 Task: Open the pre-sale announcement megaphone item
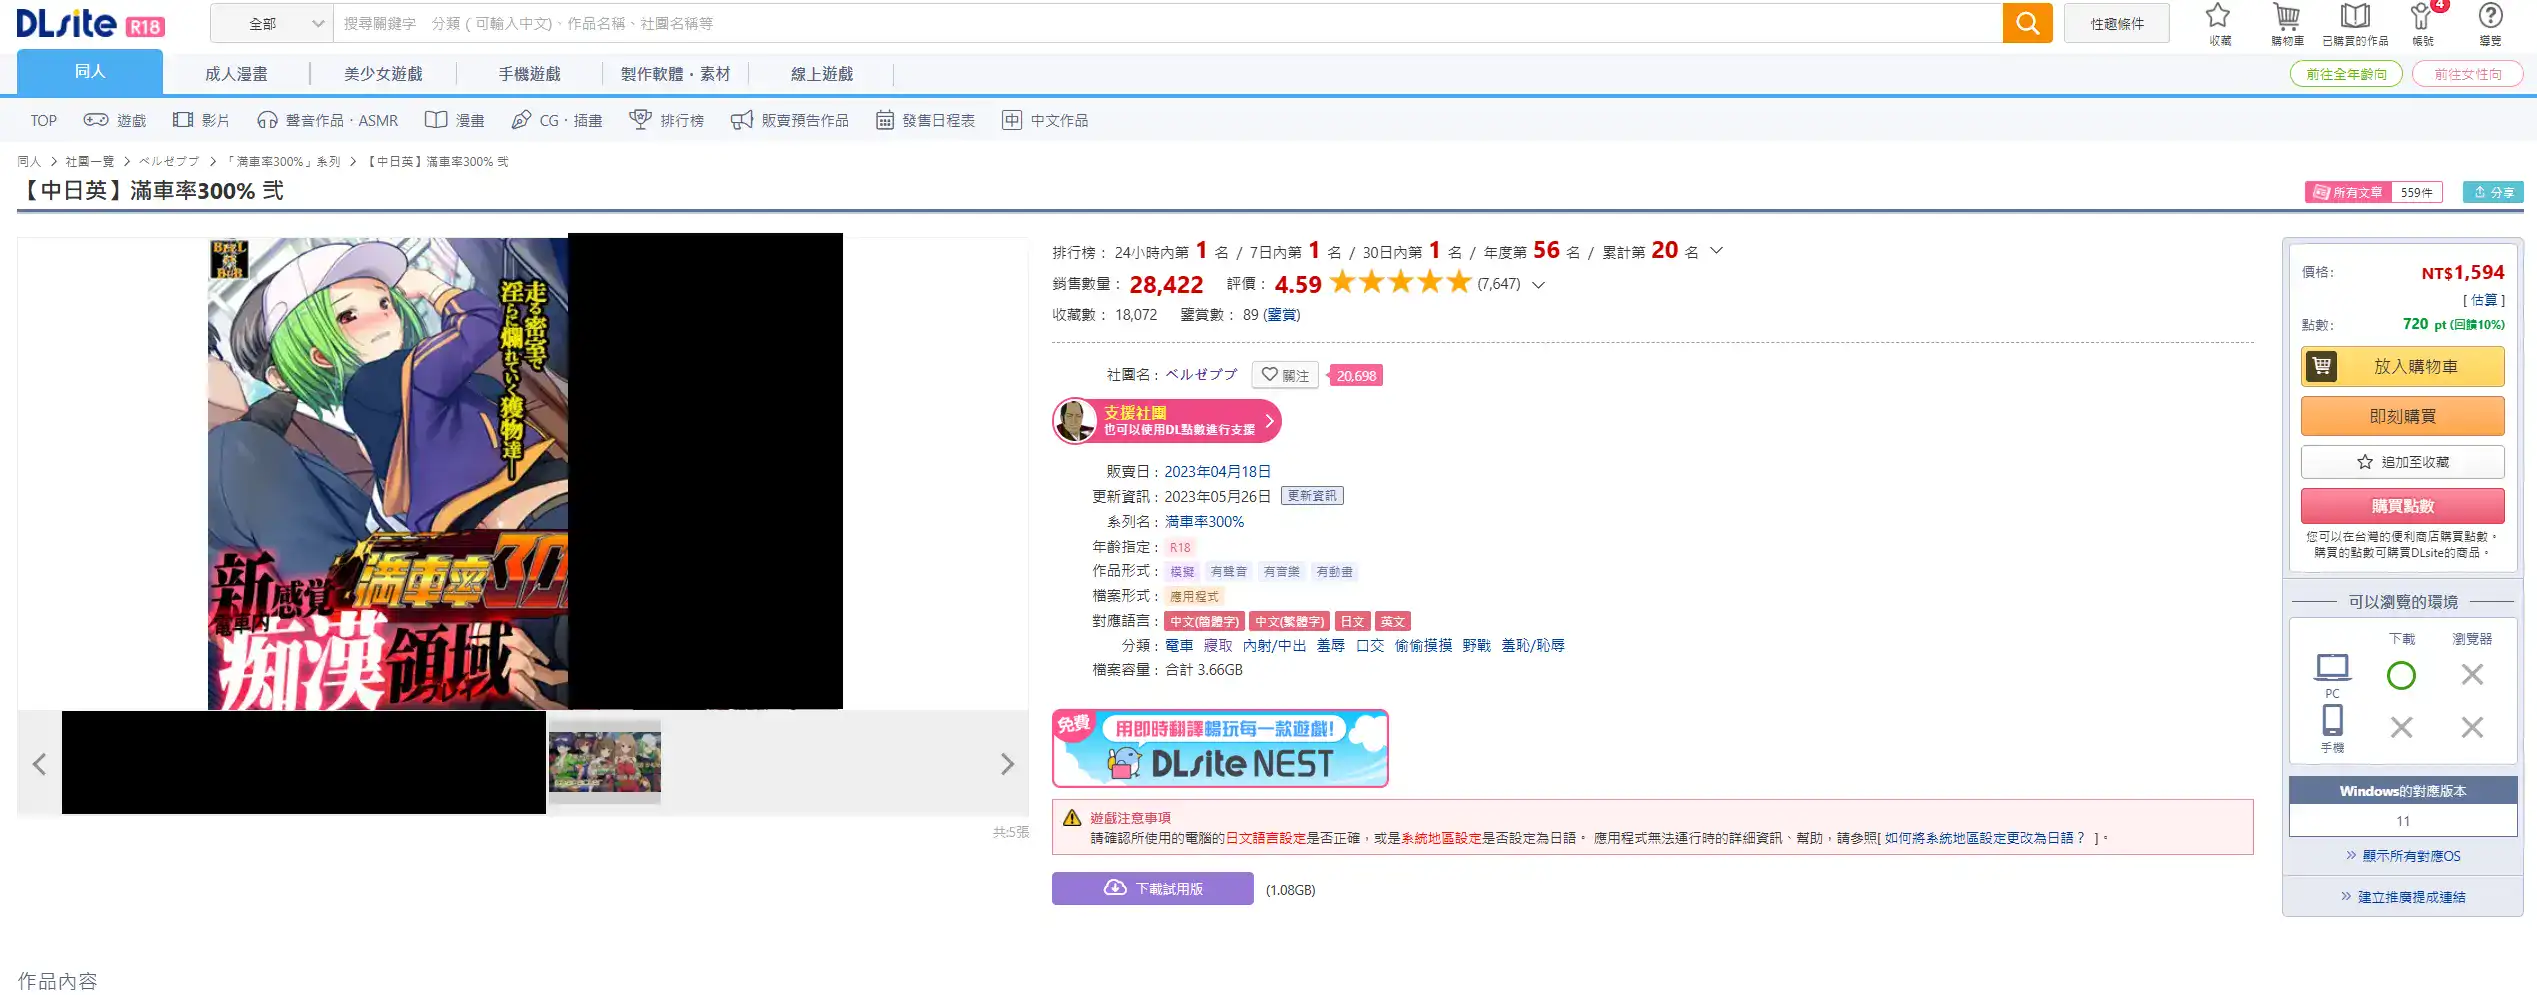pos(790,120)
